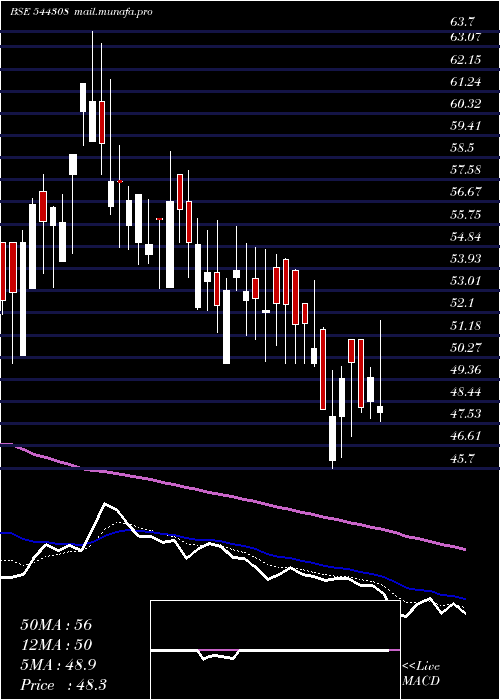Click the 53.01 axis label
500x700 pixels.
click(466, 280)
